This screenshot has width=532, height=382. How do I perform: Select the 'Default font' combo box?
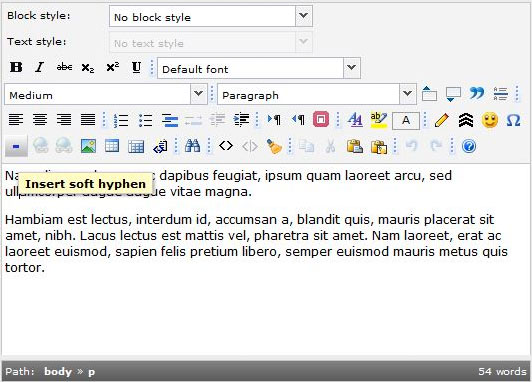click(259, 68)
